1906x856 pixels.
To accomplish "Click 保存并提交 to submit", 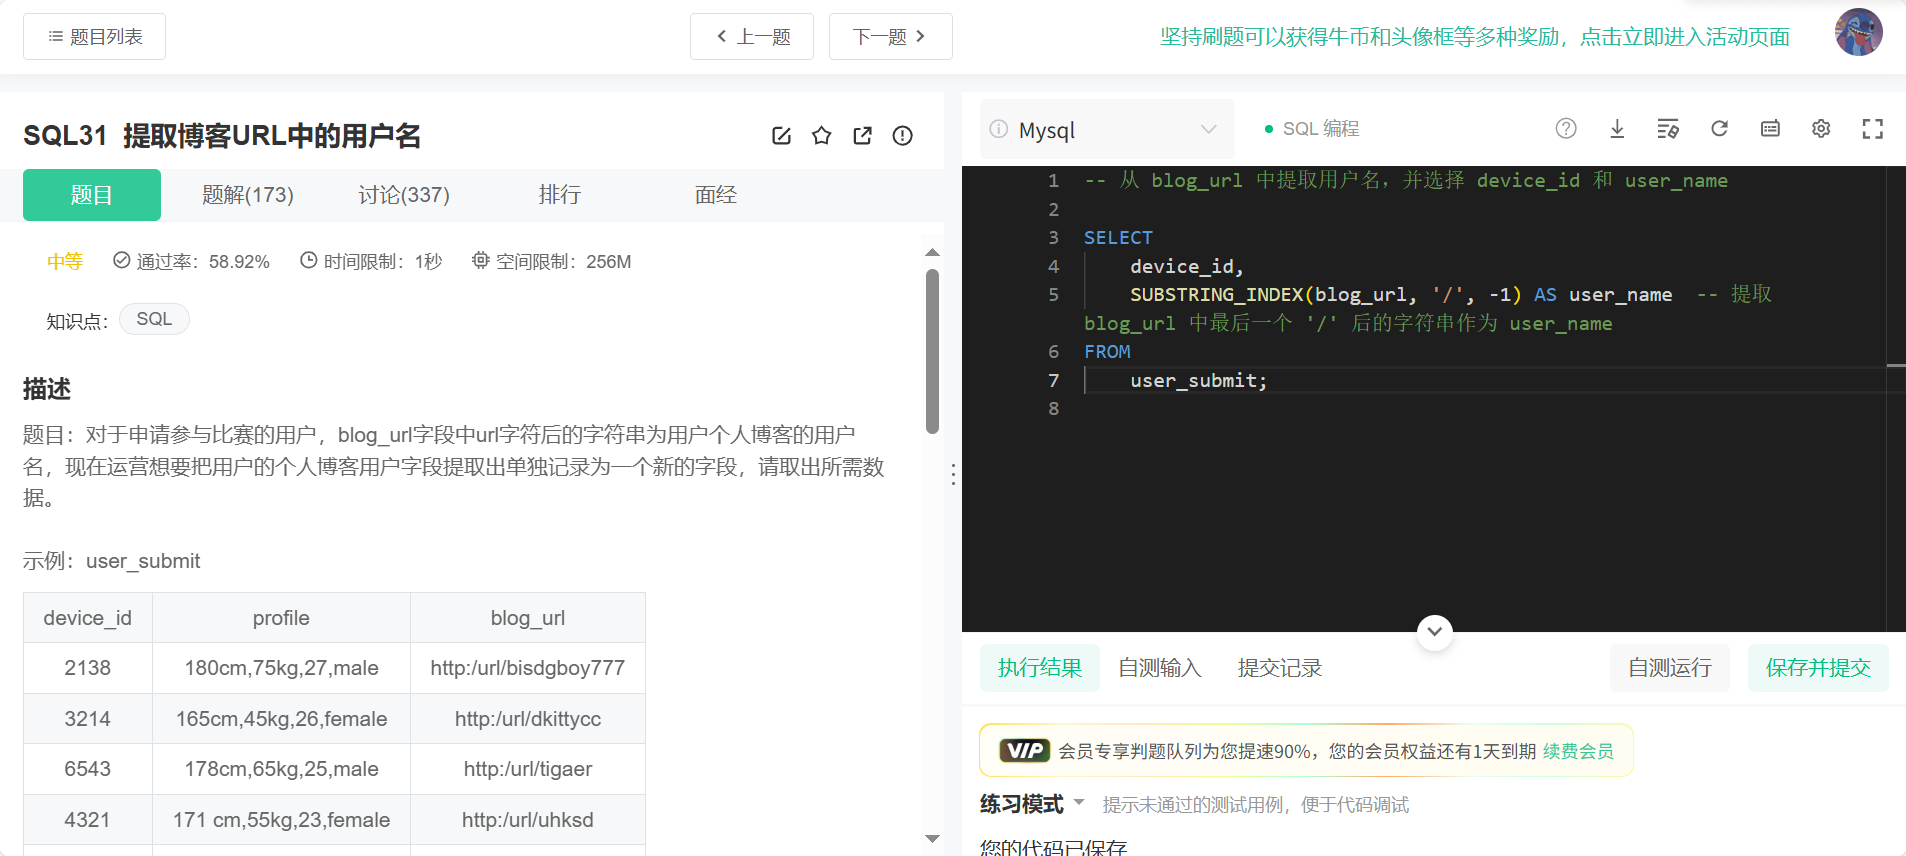I will tap(1818, 668).
